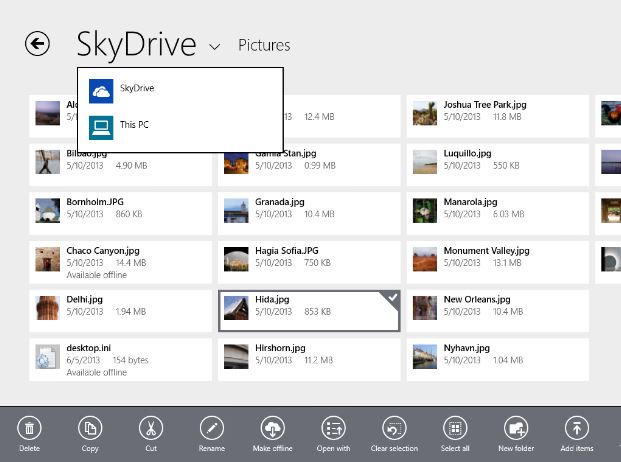
Task: Uncheck the selected Hida.jpg checkmark
Action: pos(392,297)
